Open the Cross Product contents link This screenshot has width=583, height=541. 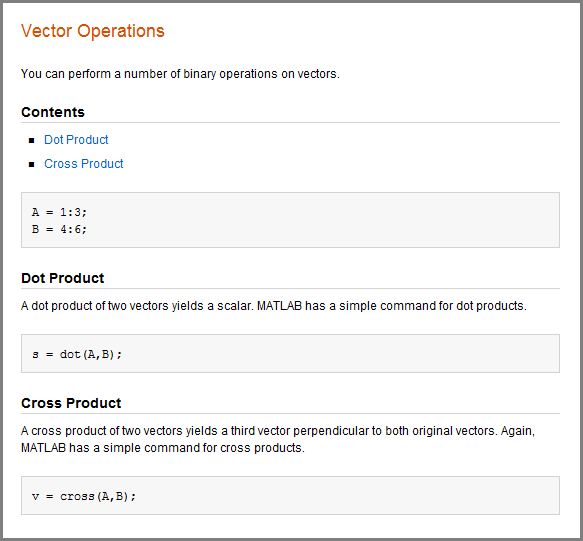point(84,164)
